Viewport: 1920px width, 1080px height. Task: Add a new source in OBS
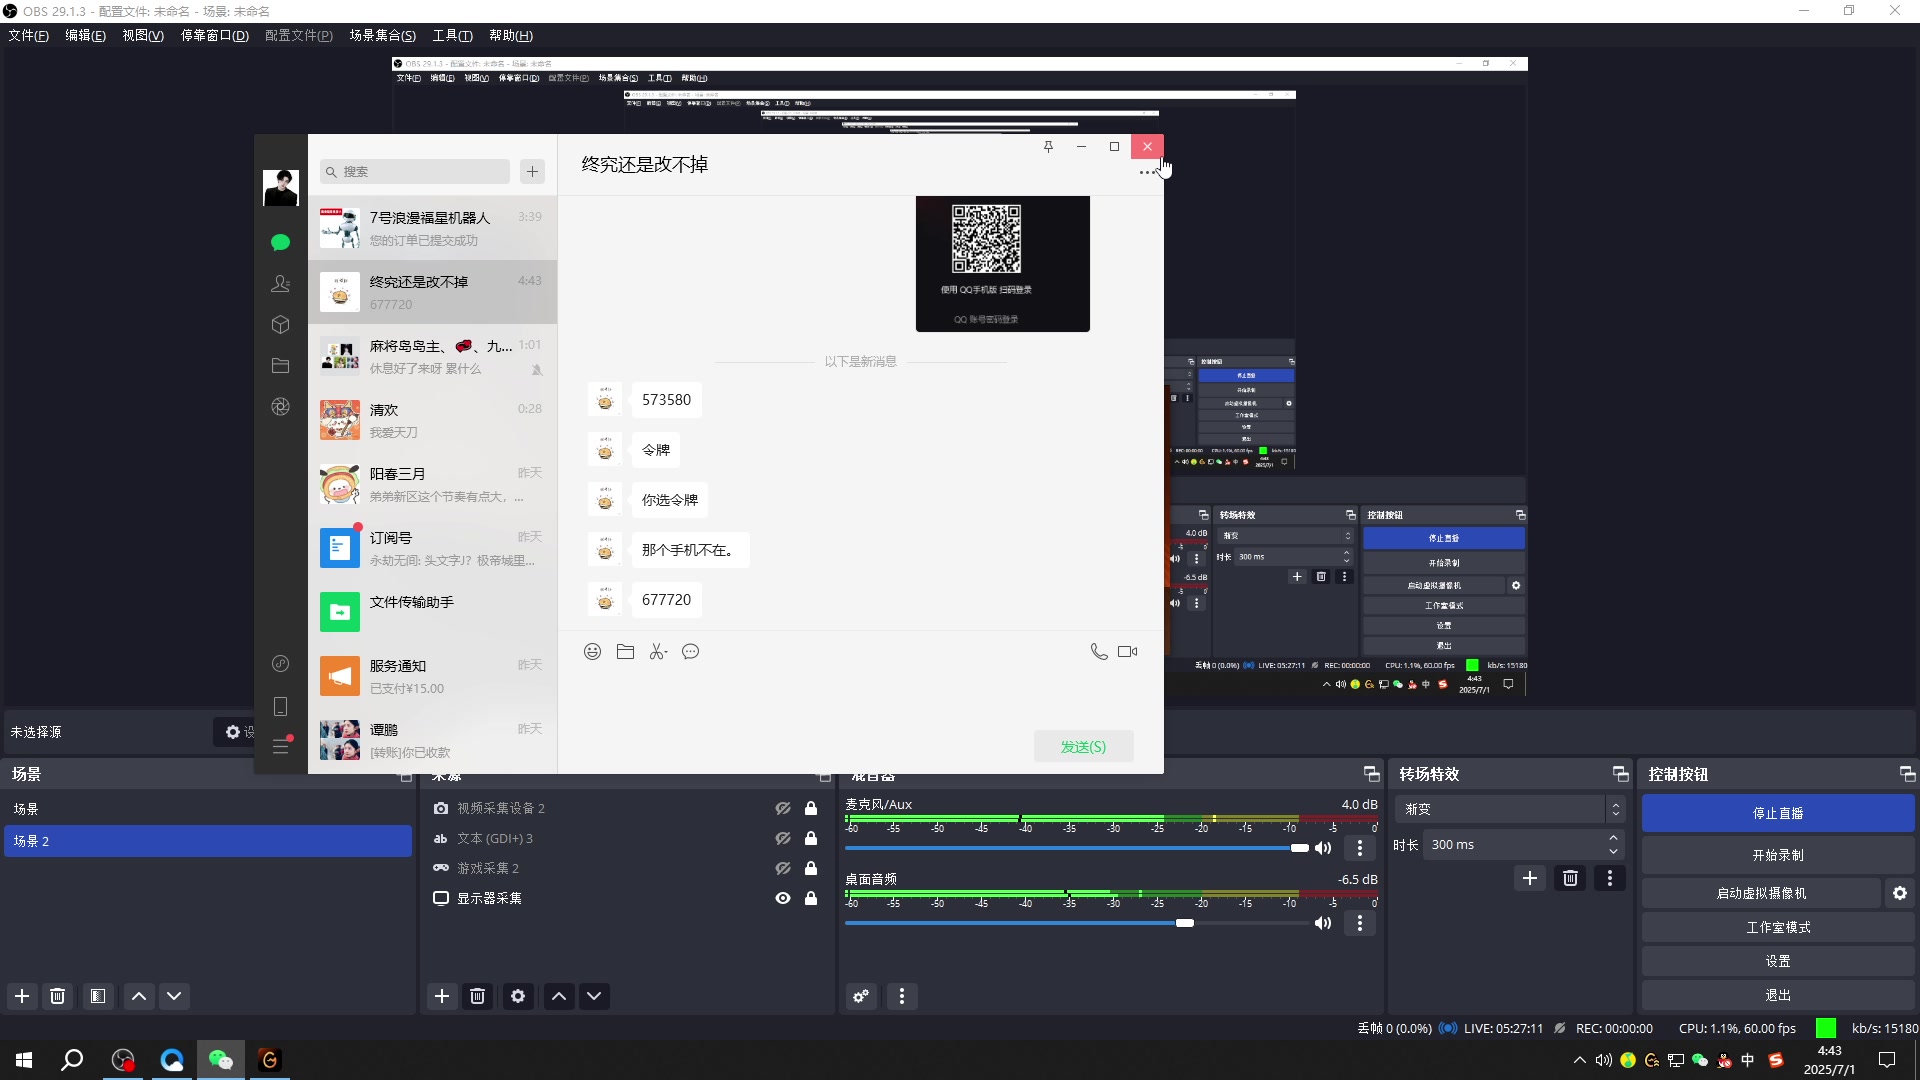(x=442, y=996)
